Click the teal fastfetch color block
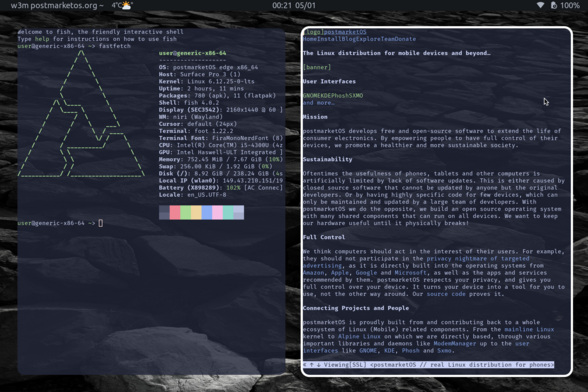 pyautogui.click(x=228, y=212)
